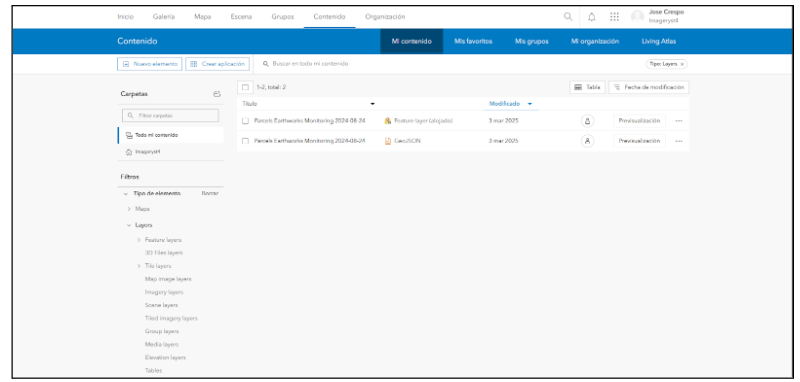Screen dimensions: 800x382
Task: Open Parcels Earthworks Monitoring Feature layer title
Action: tap(310, 121)
